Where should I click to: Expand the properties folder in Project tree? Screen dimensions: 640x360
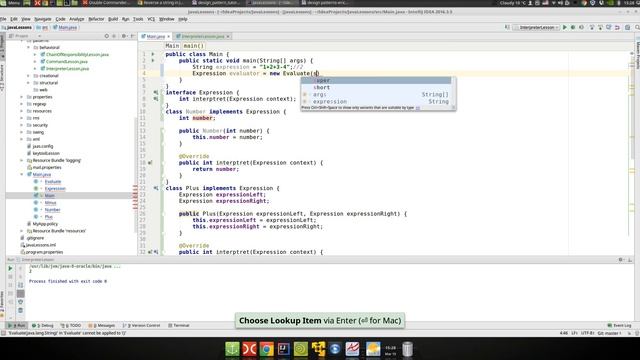point(22,97)
